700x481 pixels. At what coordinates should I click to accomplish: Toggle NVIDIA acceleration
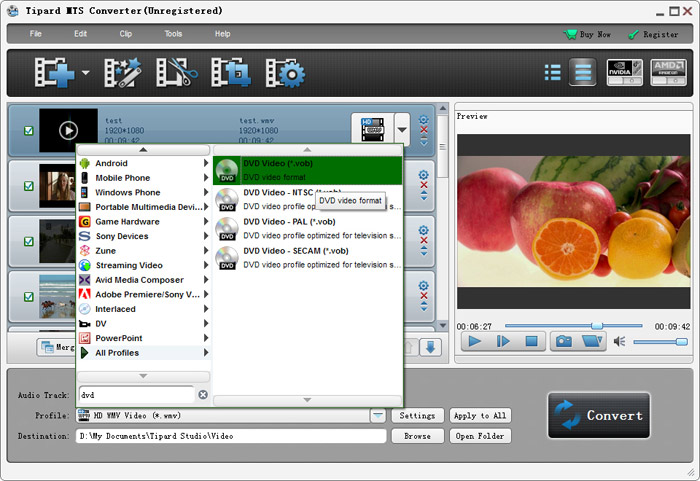click(x=625, y=72)
